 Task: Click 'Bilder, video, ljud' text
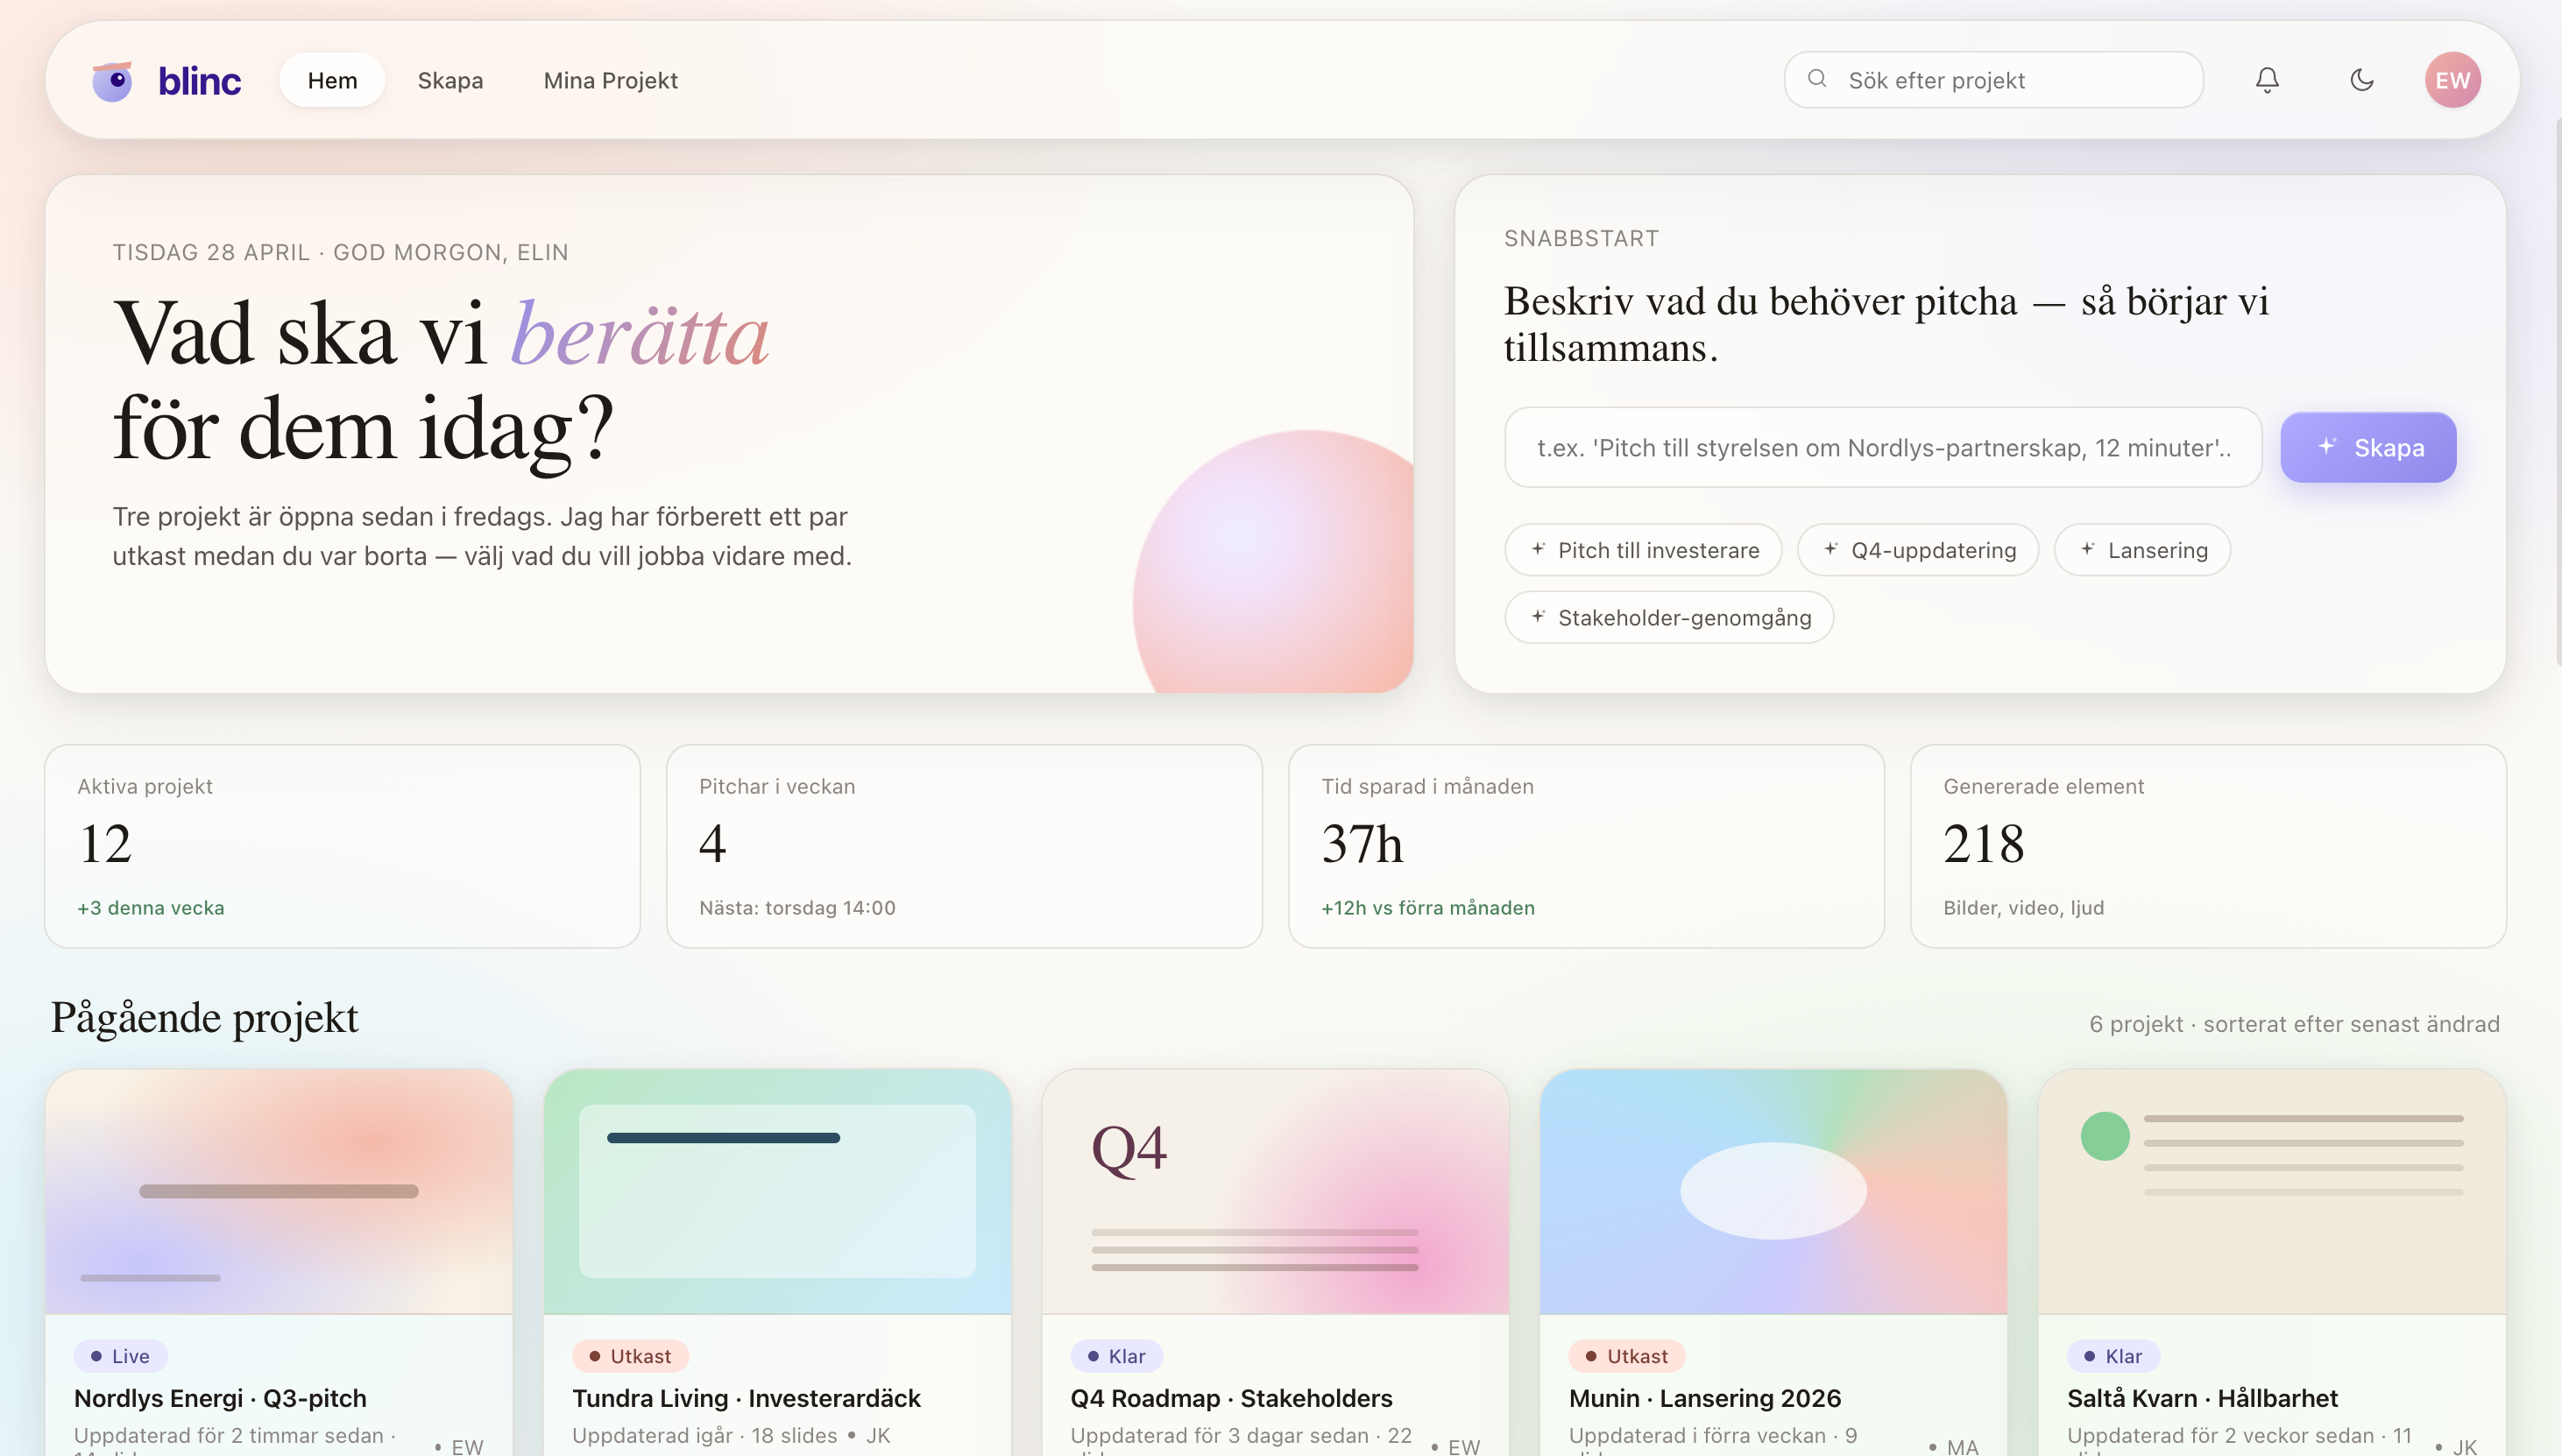(x=2024, y=908)
